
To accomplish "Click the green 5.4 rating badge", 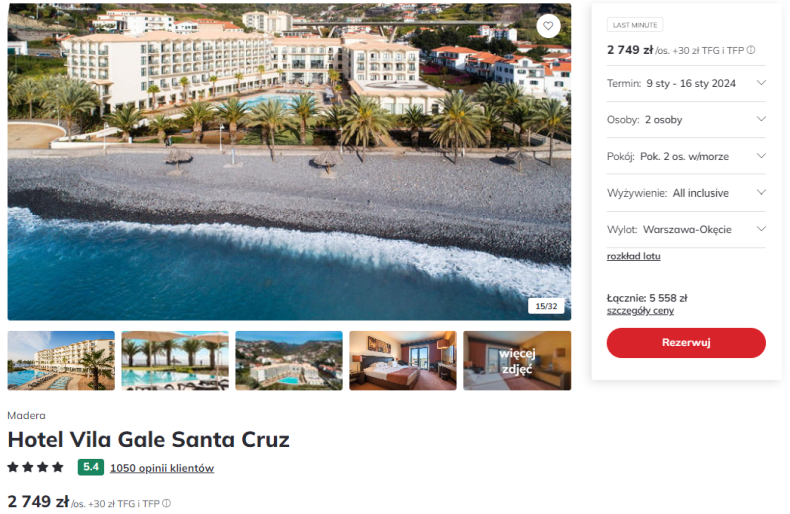I will coord(91,467).
